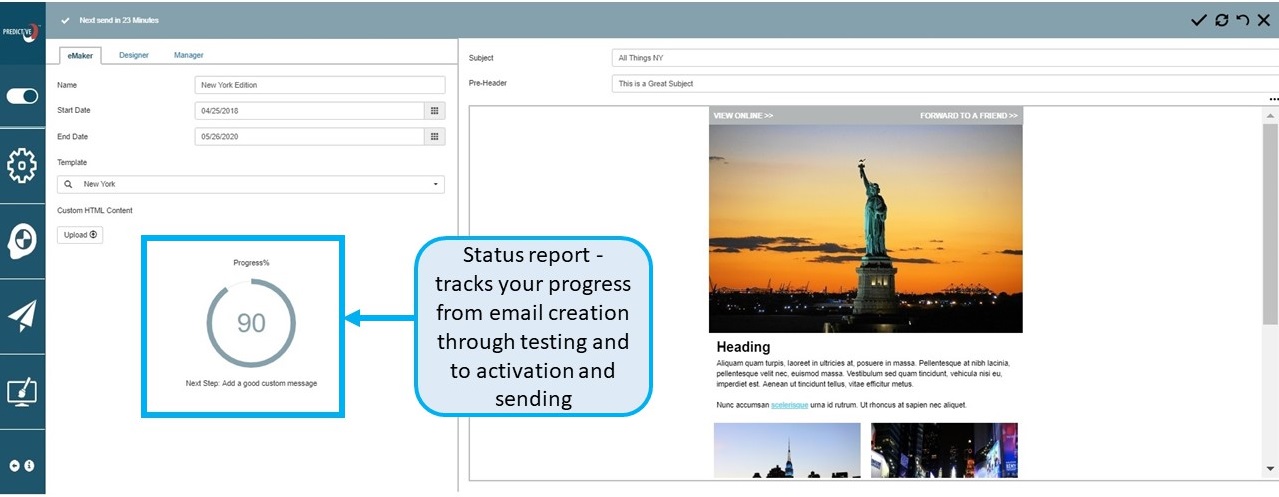This screenshot has width=1279, height=497.
Task: Select the monitor with brush design icon
Action: click(x=22, y=391)
